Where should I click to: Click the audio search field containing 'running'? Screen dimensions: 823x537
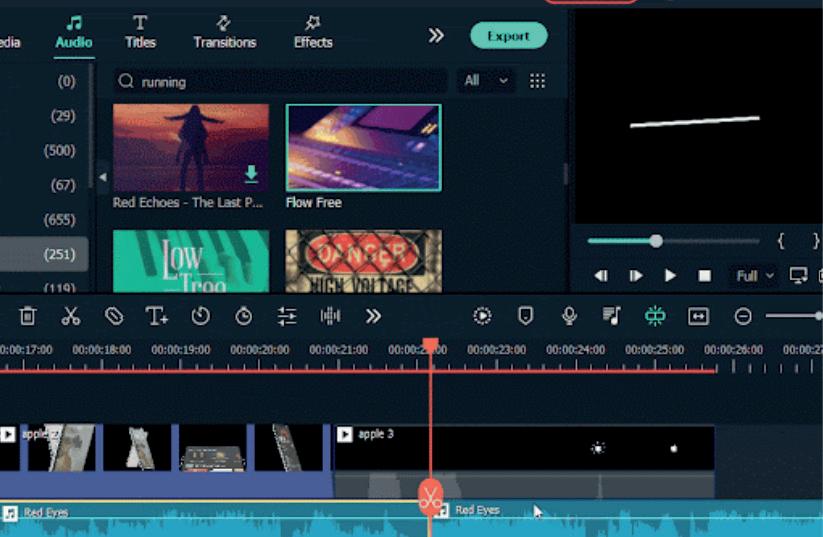[x=281, y=81]
